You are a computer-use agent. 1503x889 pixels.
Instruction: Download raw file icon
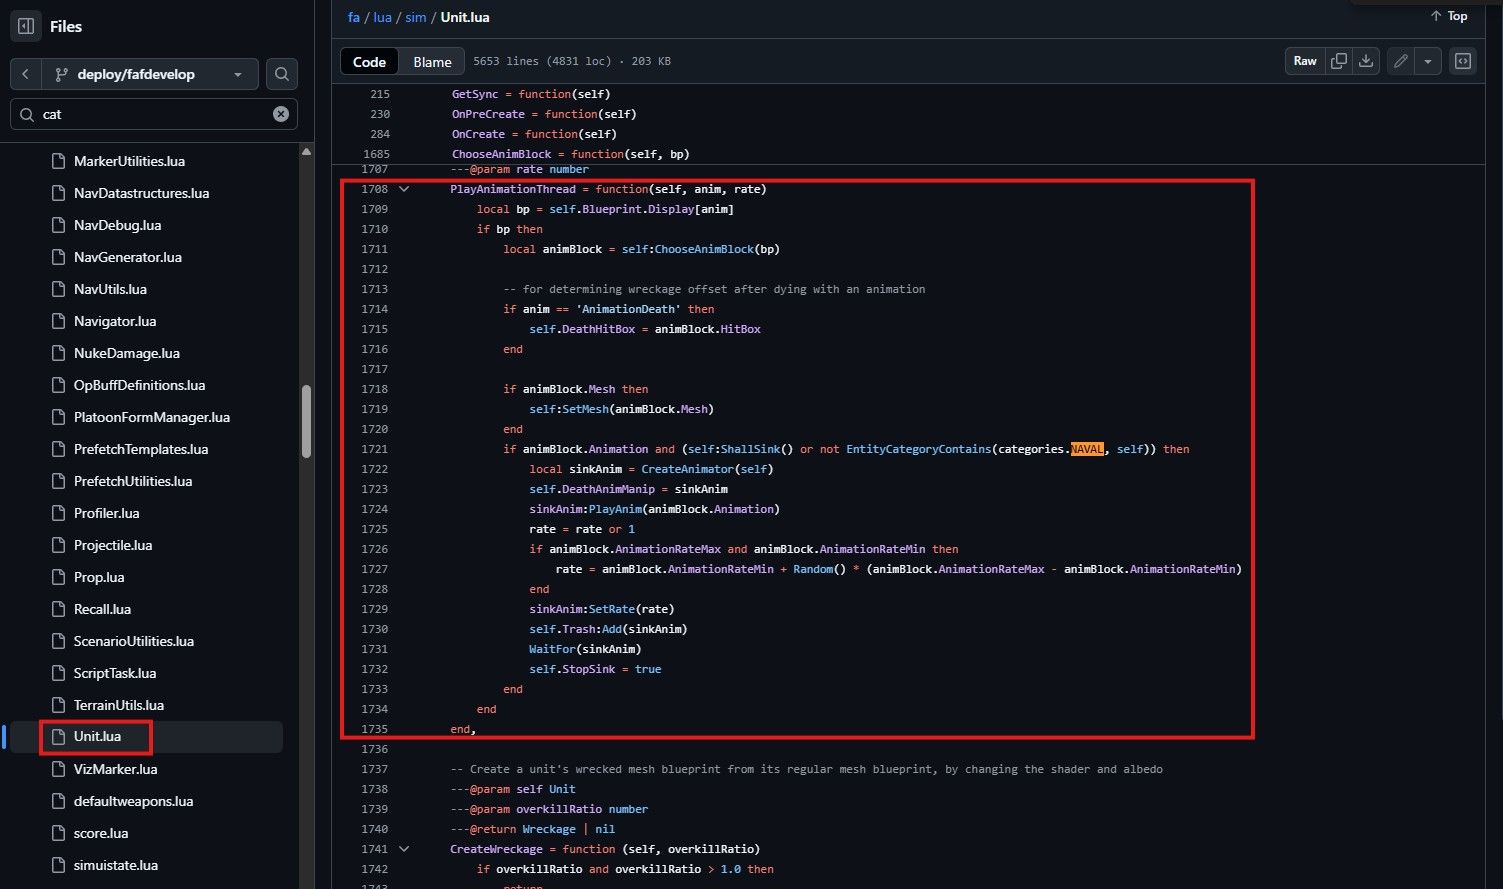(x=1366, y=61)
